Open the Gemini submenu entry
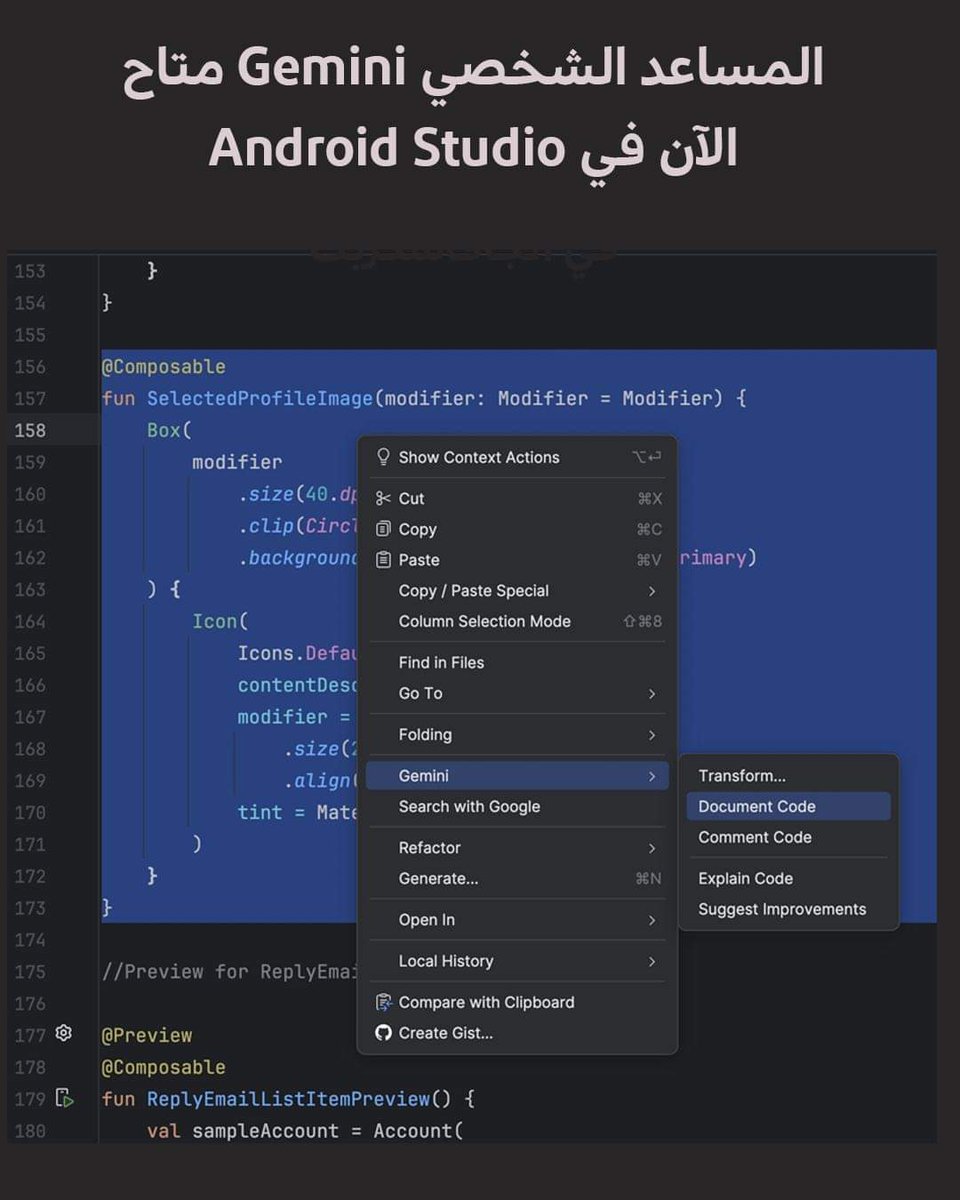 tap(517, 776)
